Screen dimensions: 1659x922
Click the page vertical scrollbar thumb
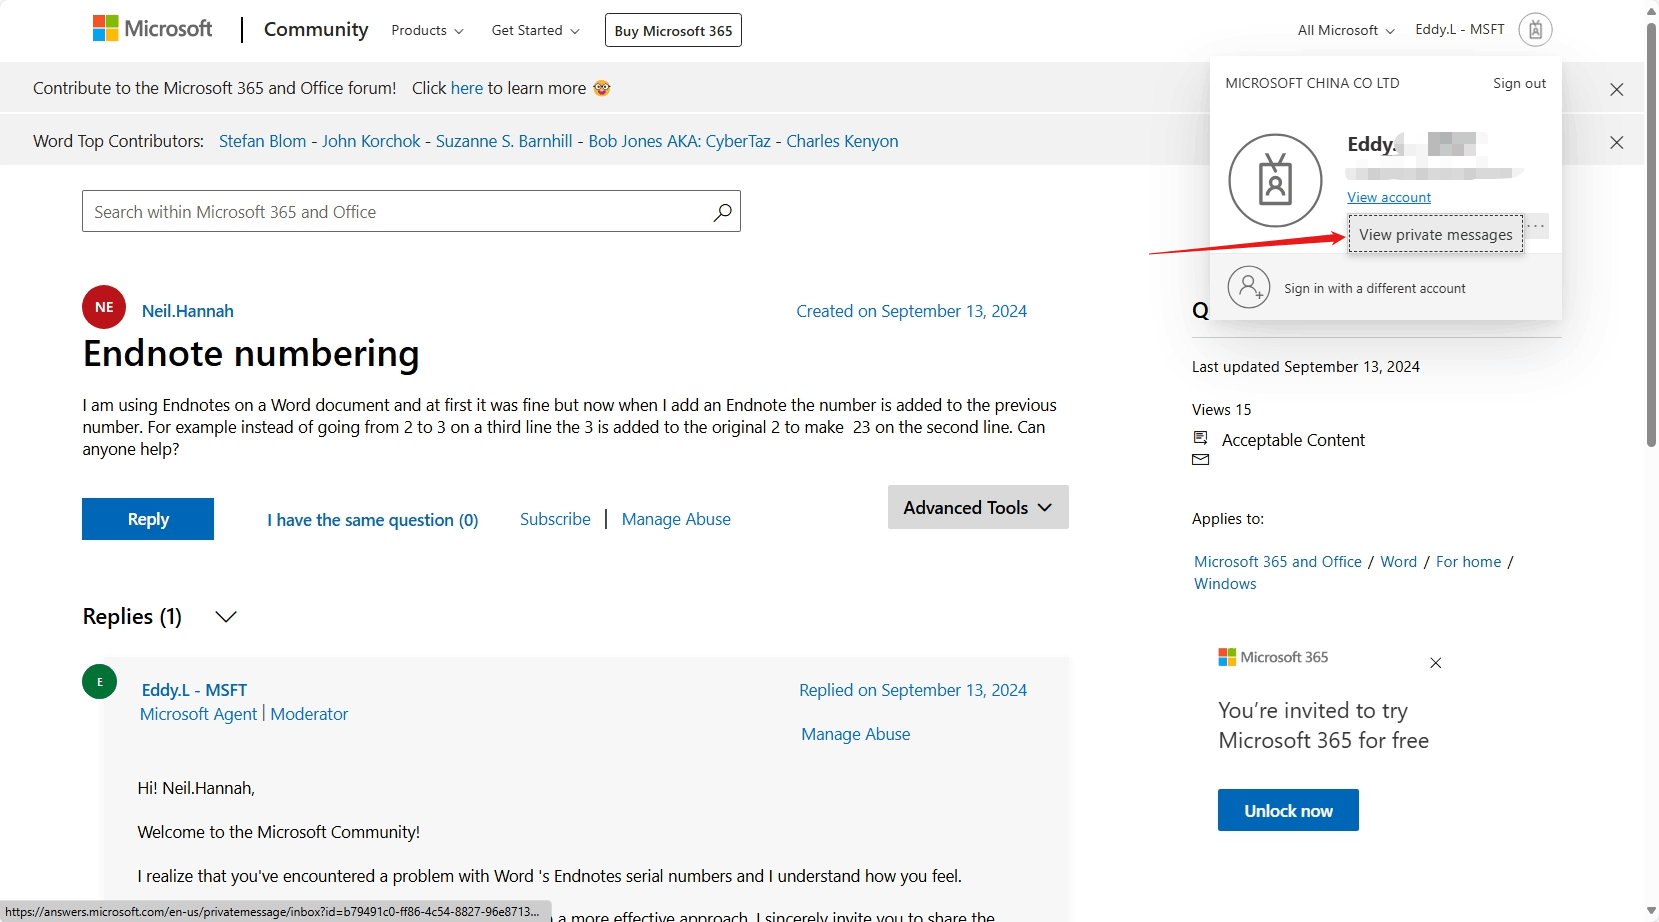1651,235
